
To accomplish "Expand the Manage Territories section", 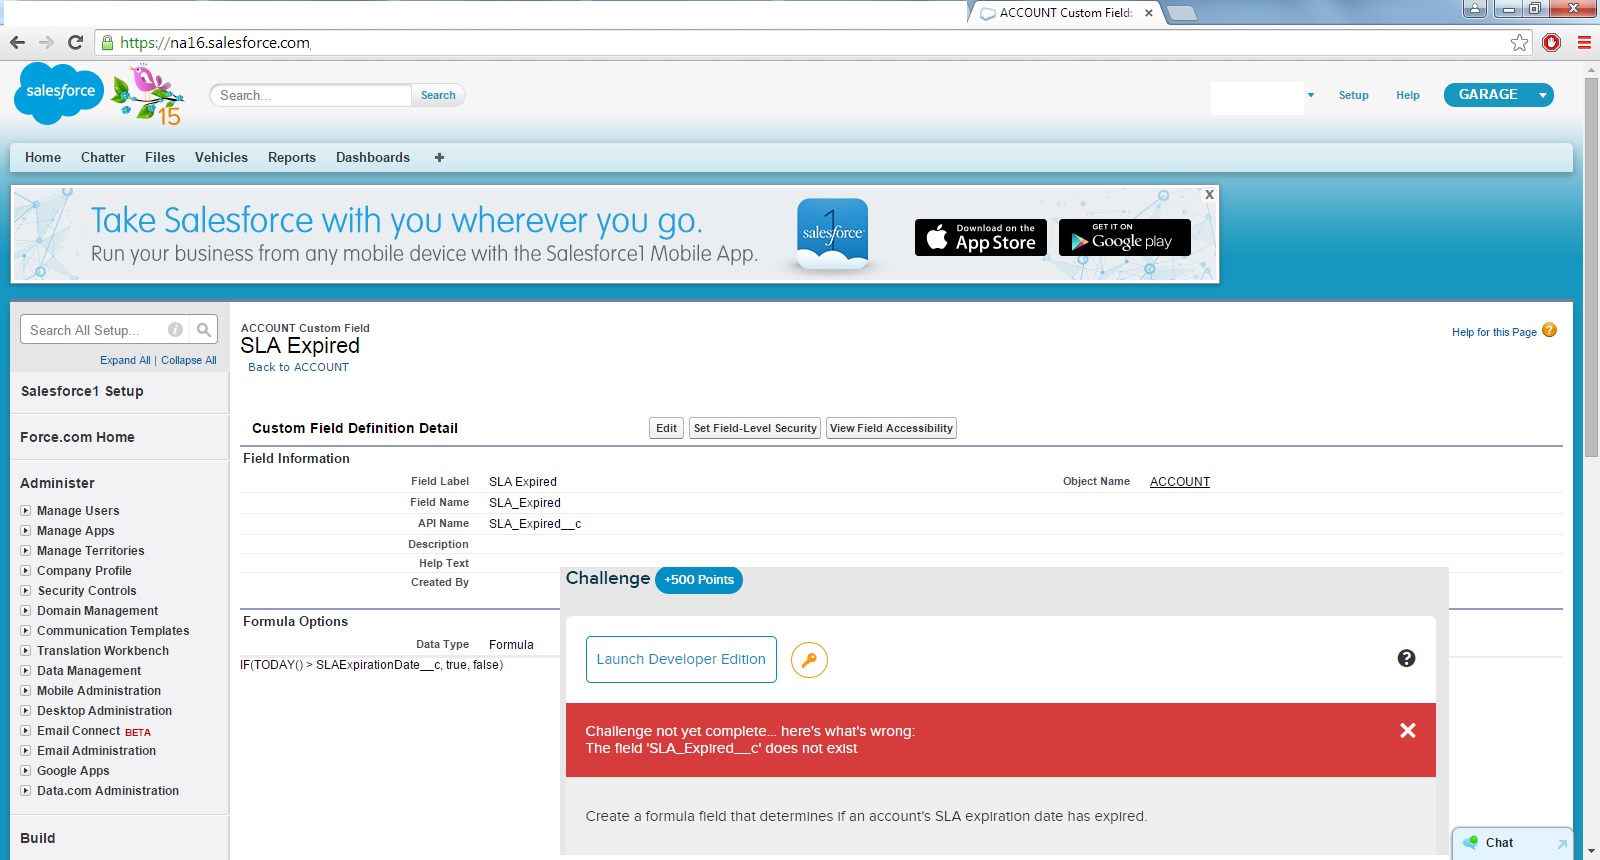I will click(26, 550).
